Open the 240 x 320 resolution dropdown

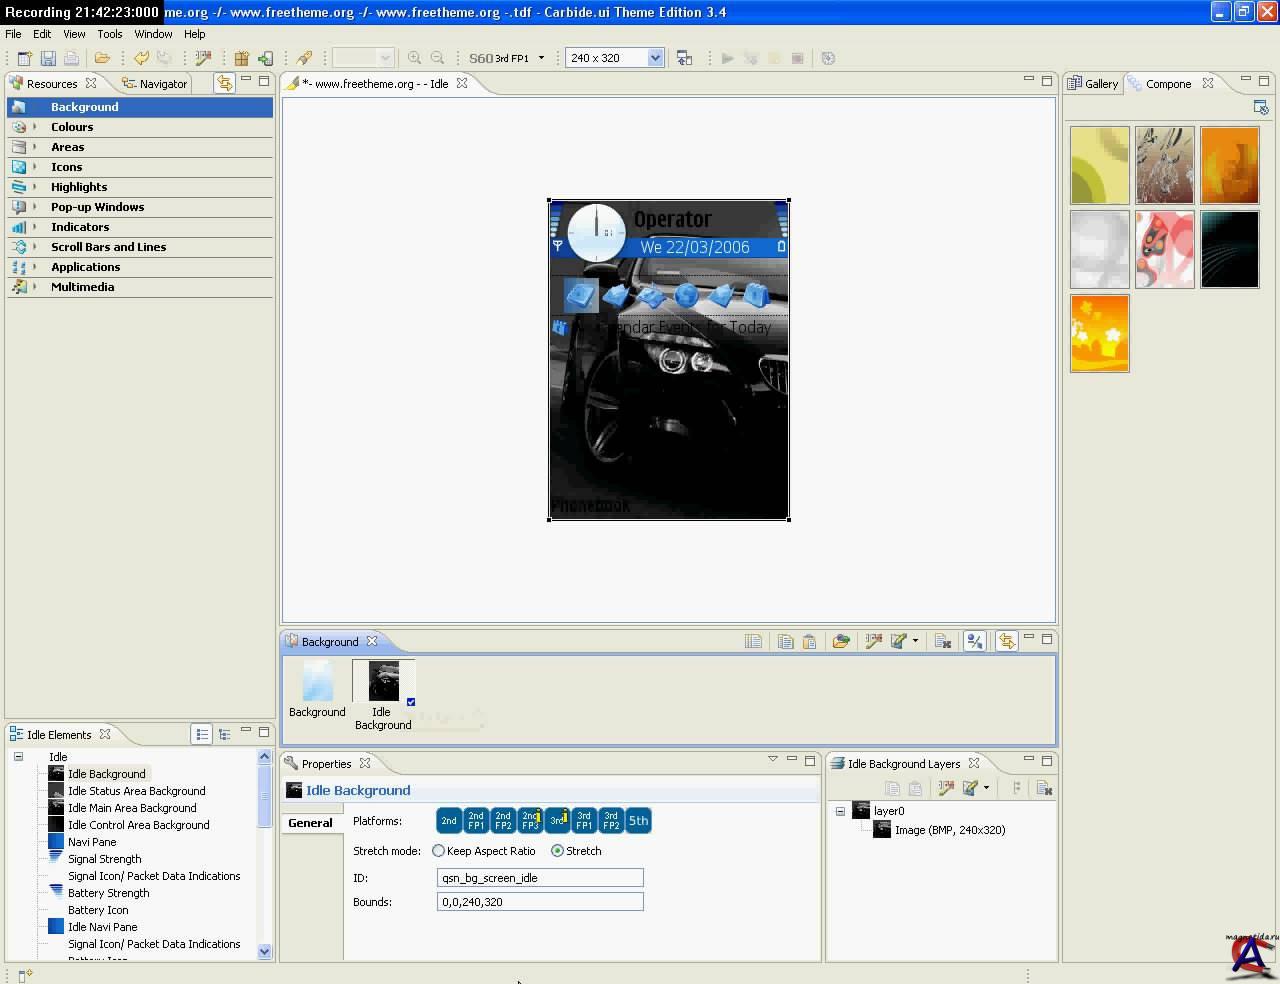point(655,58)
